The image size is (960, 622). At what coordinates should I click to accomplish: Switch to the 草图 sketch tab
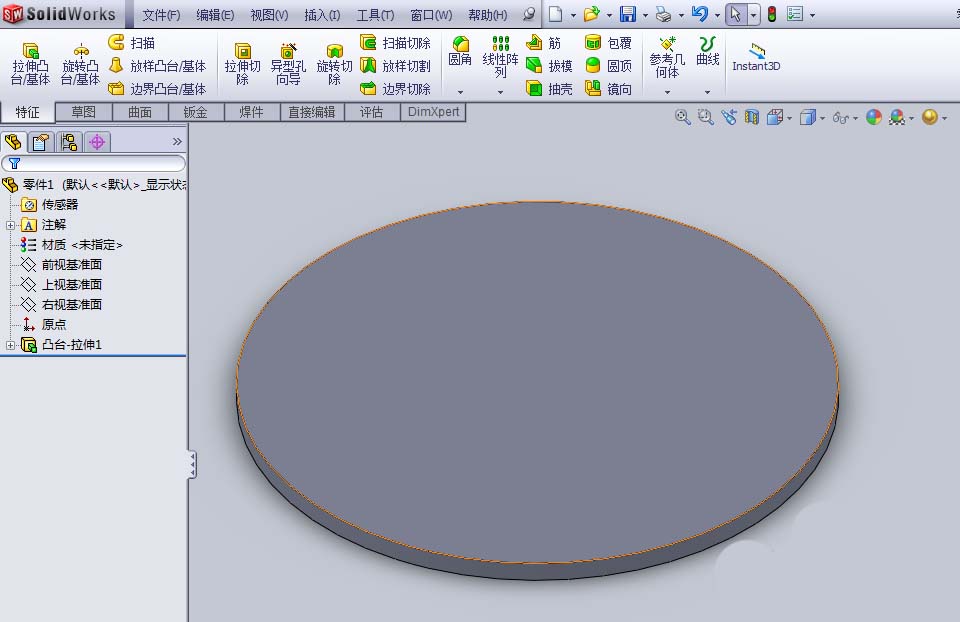[83, 112]
